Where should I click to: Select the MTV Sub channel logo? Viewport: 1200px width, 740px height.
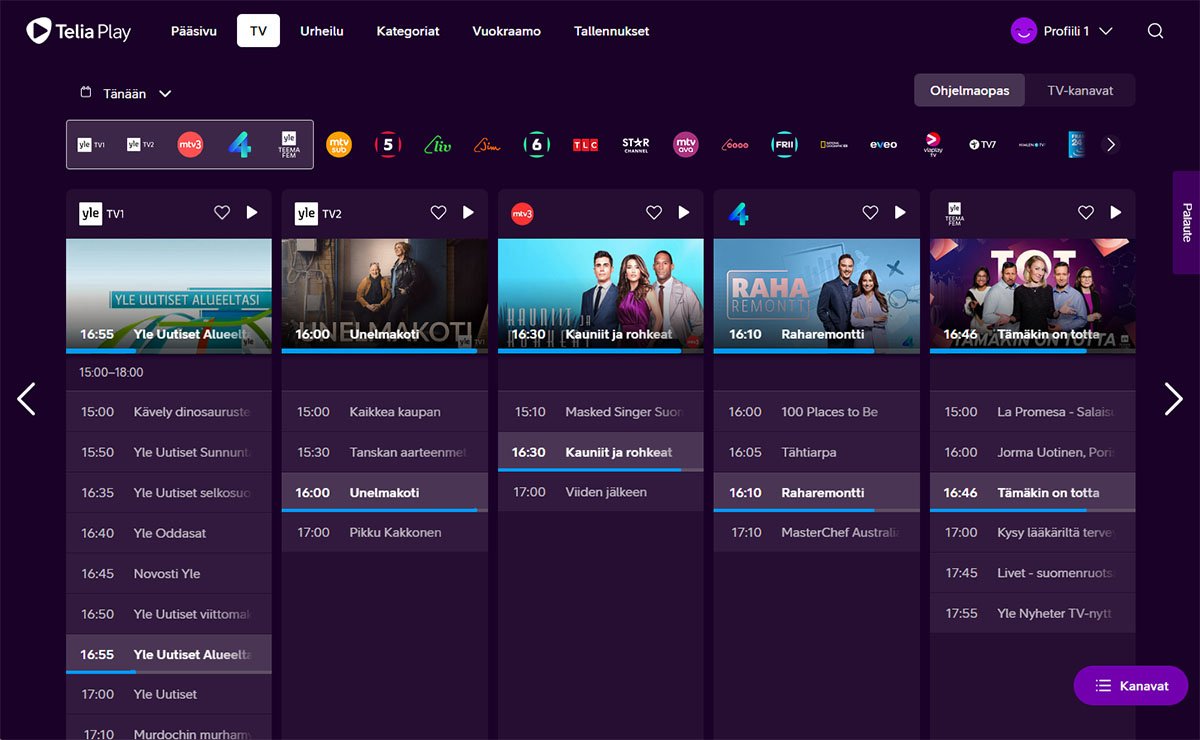pyautogui.click(x=339, y=145)
